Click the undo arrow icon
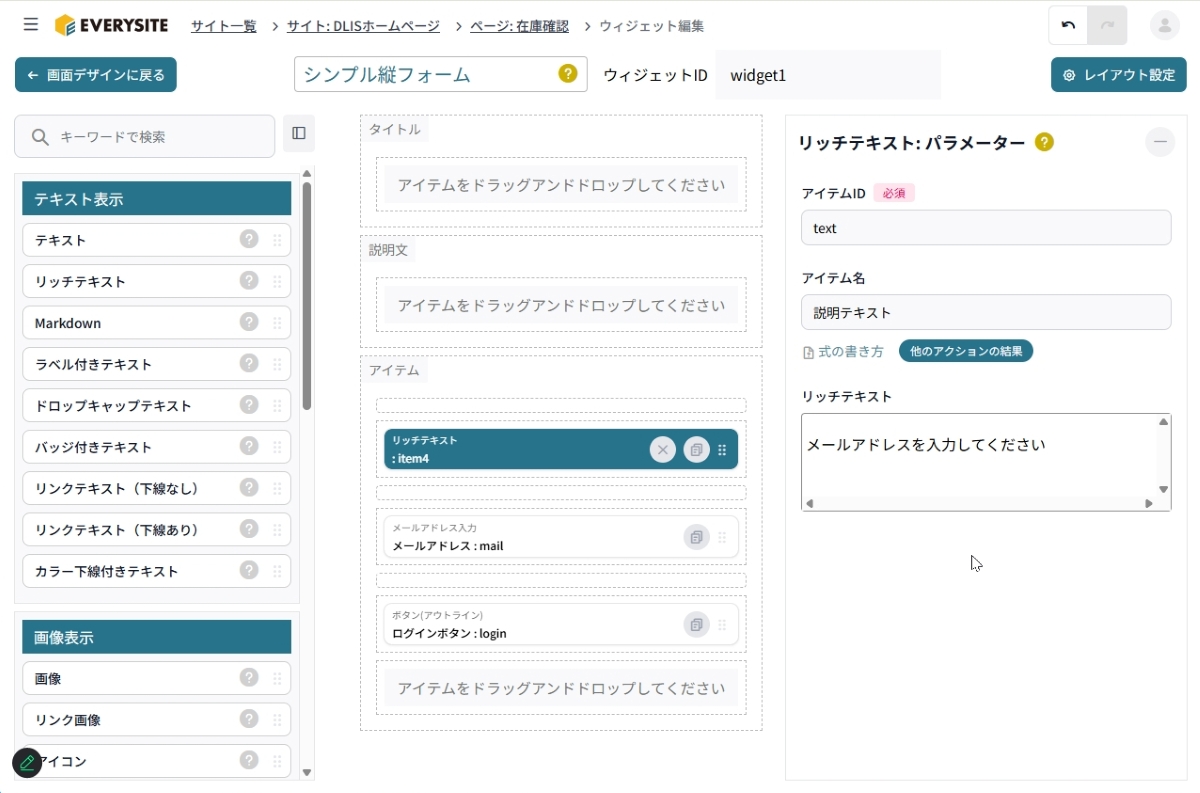Viewport: 1200px width, 793px height. (1068, 25)
